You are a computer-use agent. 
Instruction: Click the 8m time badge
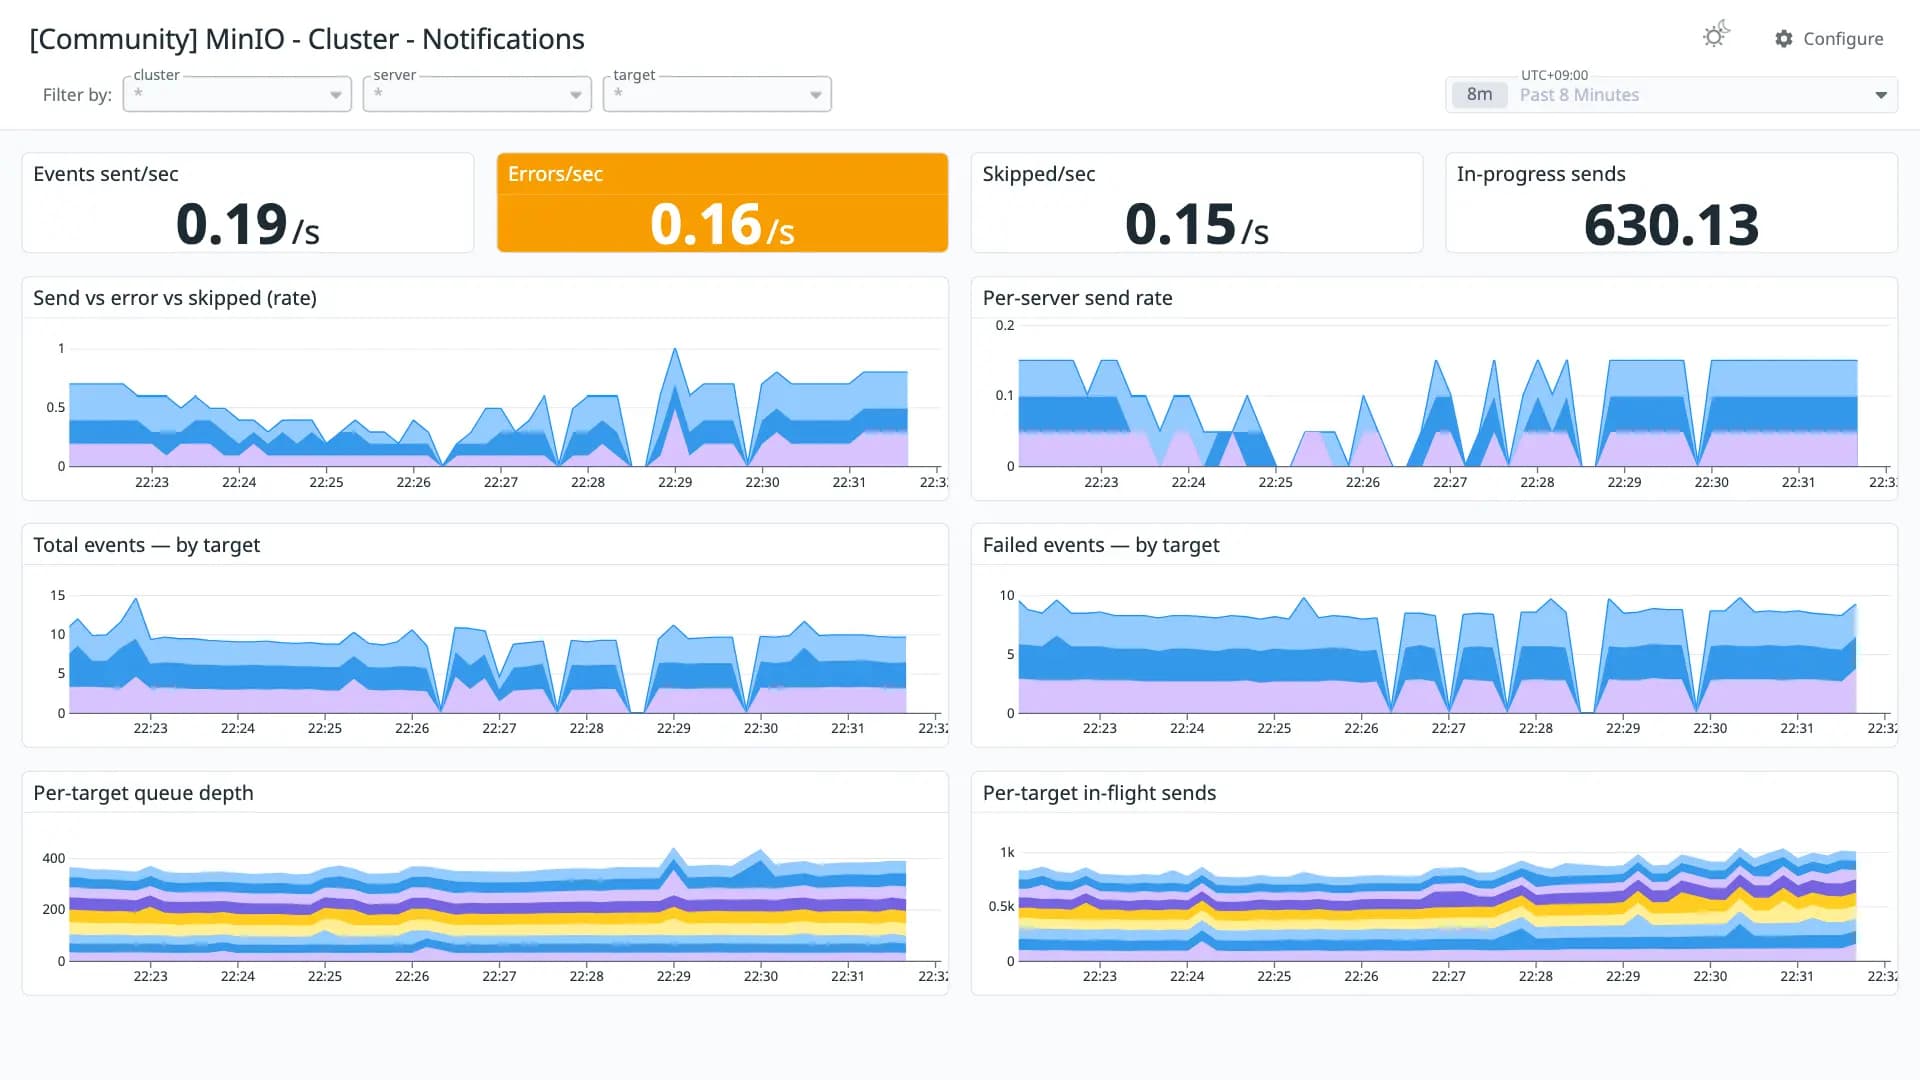pos(1479,95)
